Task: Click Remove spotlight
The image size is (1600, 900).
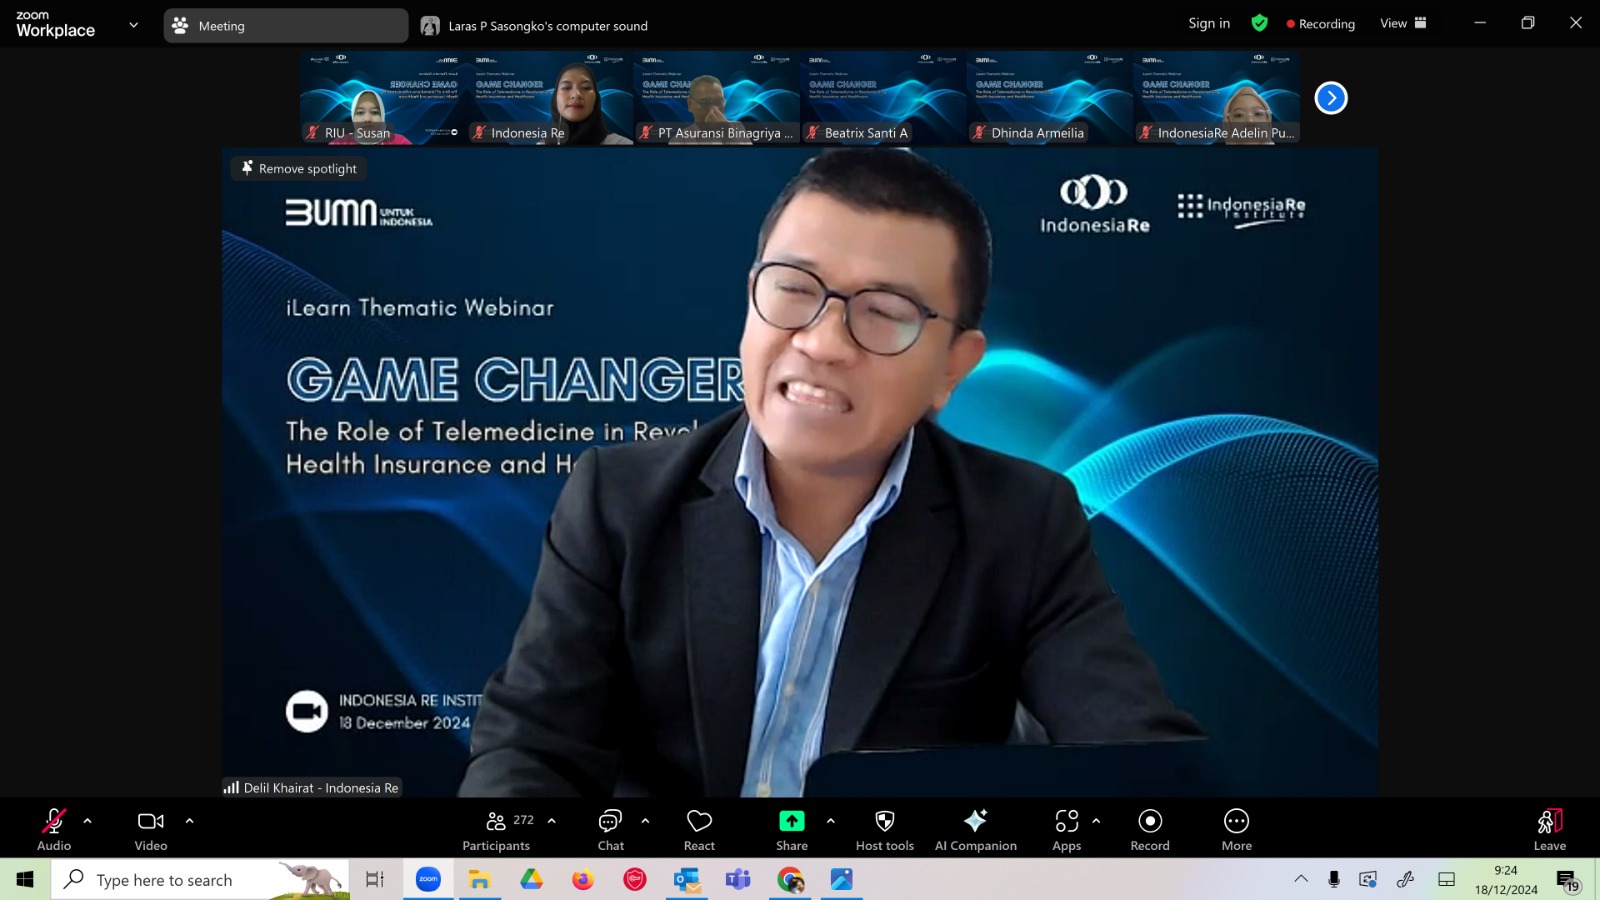Action: (299, 169)
